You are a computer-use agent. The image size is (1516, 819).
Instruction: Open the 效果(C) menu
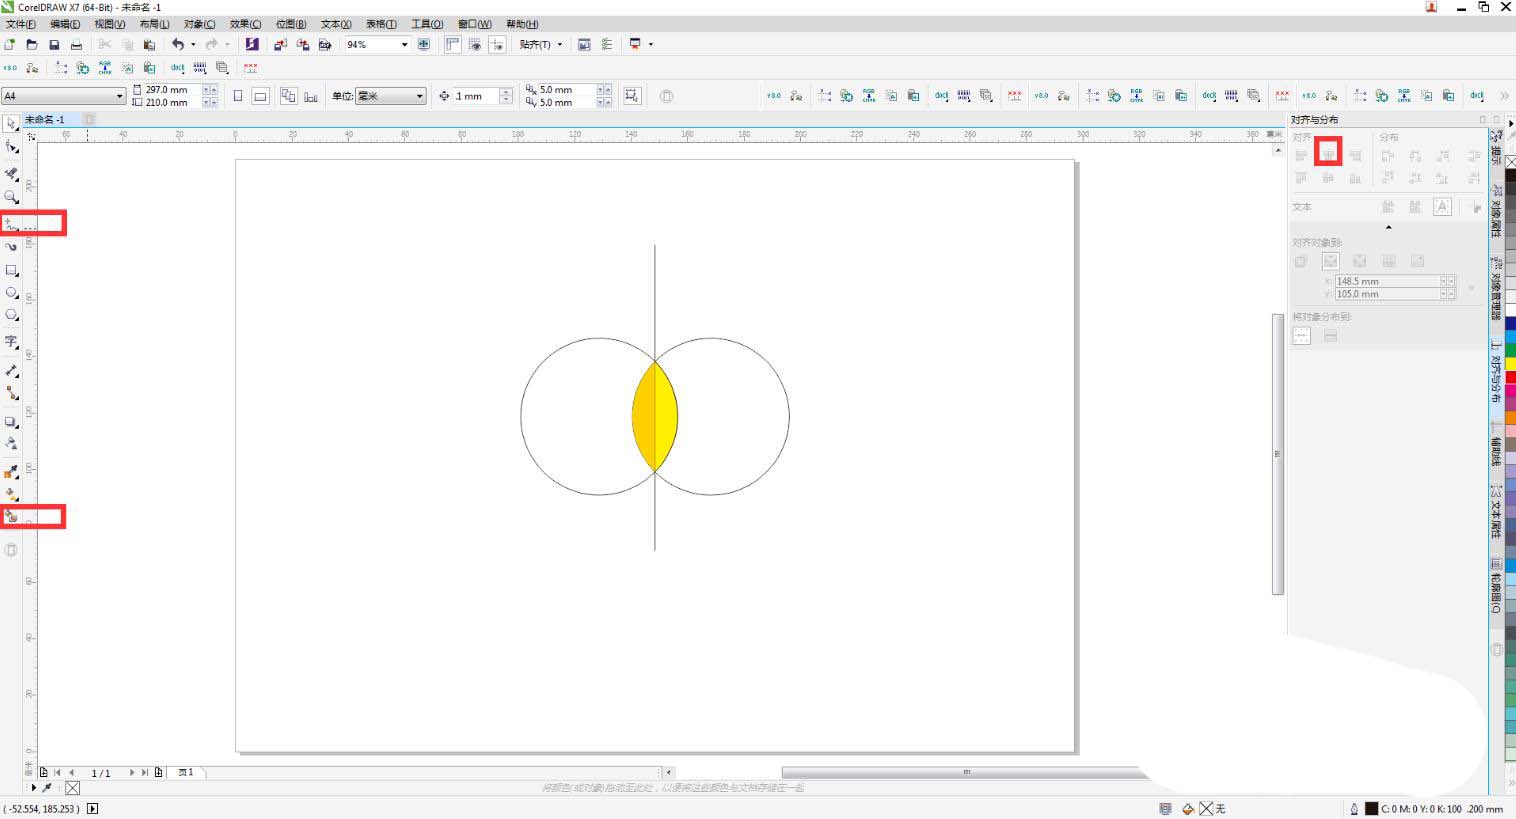[x=245, y=24]
